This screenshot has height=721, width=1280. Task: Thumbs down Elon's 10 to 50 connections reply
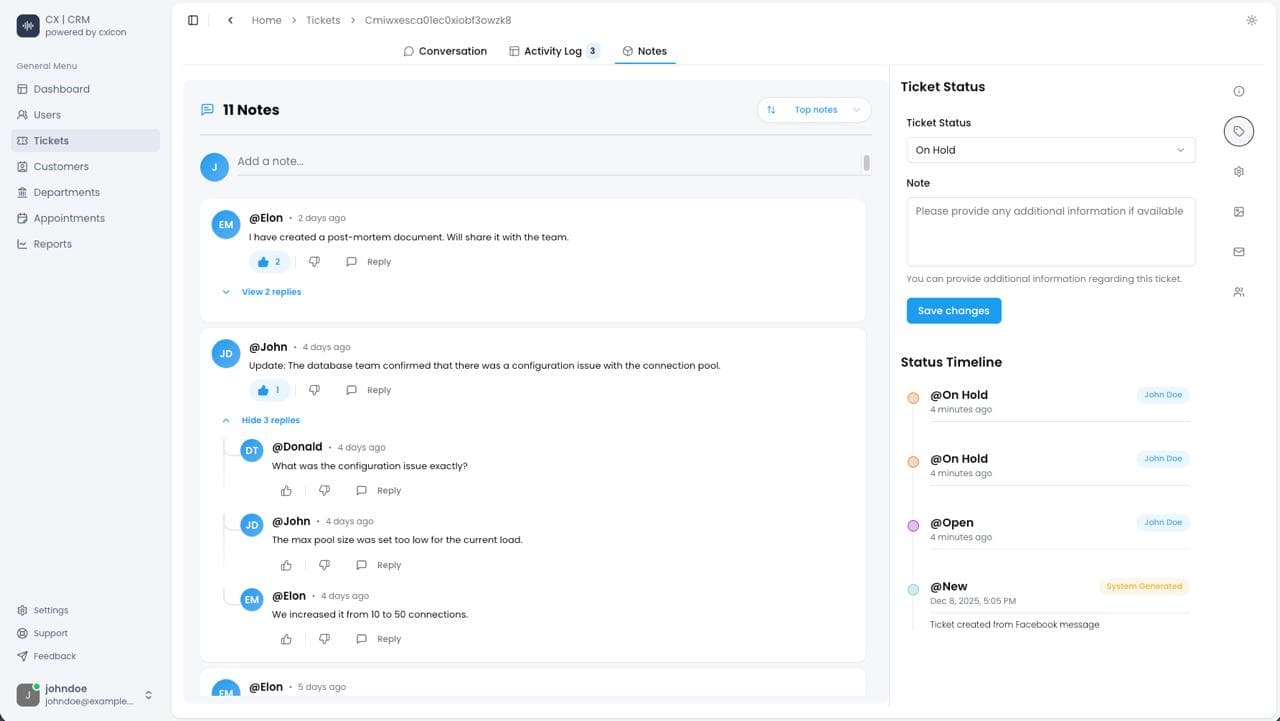pyautogui.click(x=324, y=639)
